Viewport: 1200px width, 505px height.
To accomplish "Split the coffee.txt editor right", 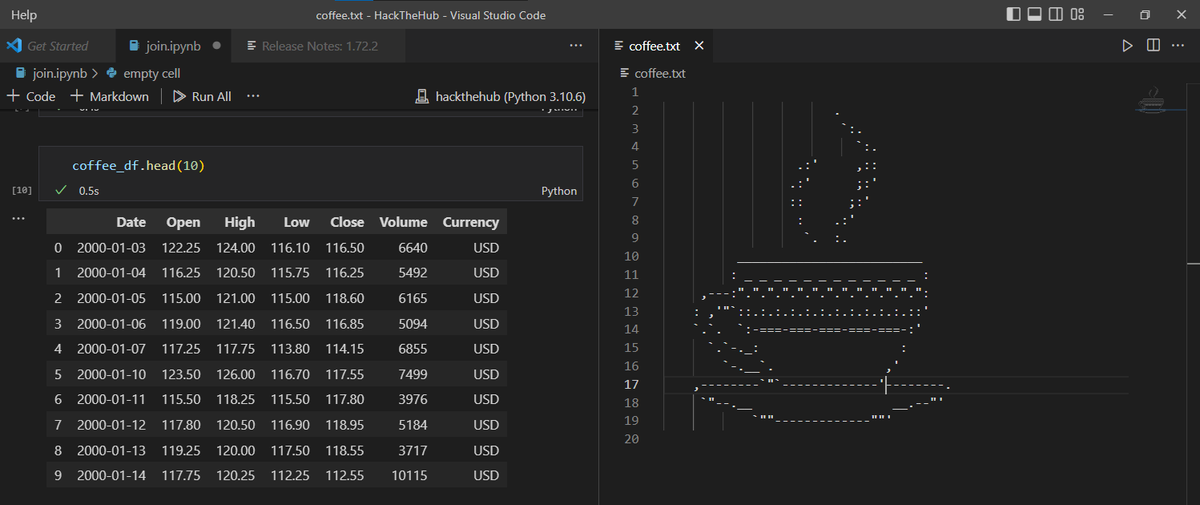I will tap(1153, 46).
